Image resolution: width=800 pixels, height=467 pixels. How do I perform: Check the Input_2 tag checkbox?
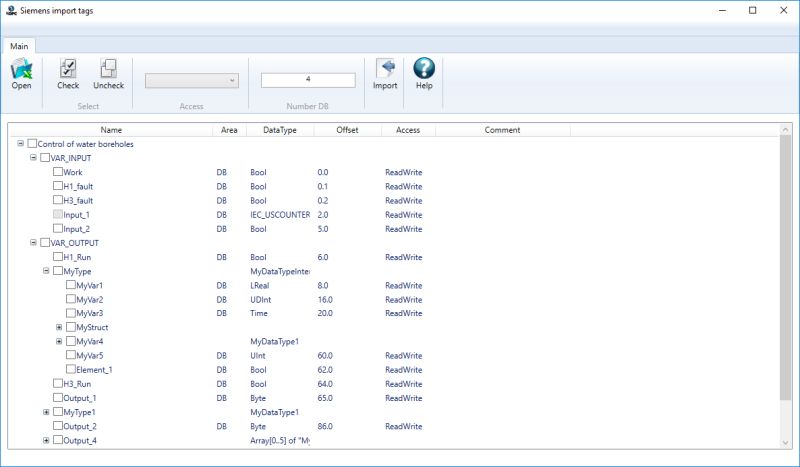coord(58,229)
